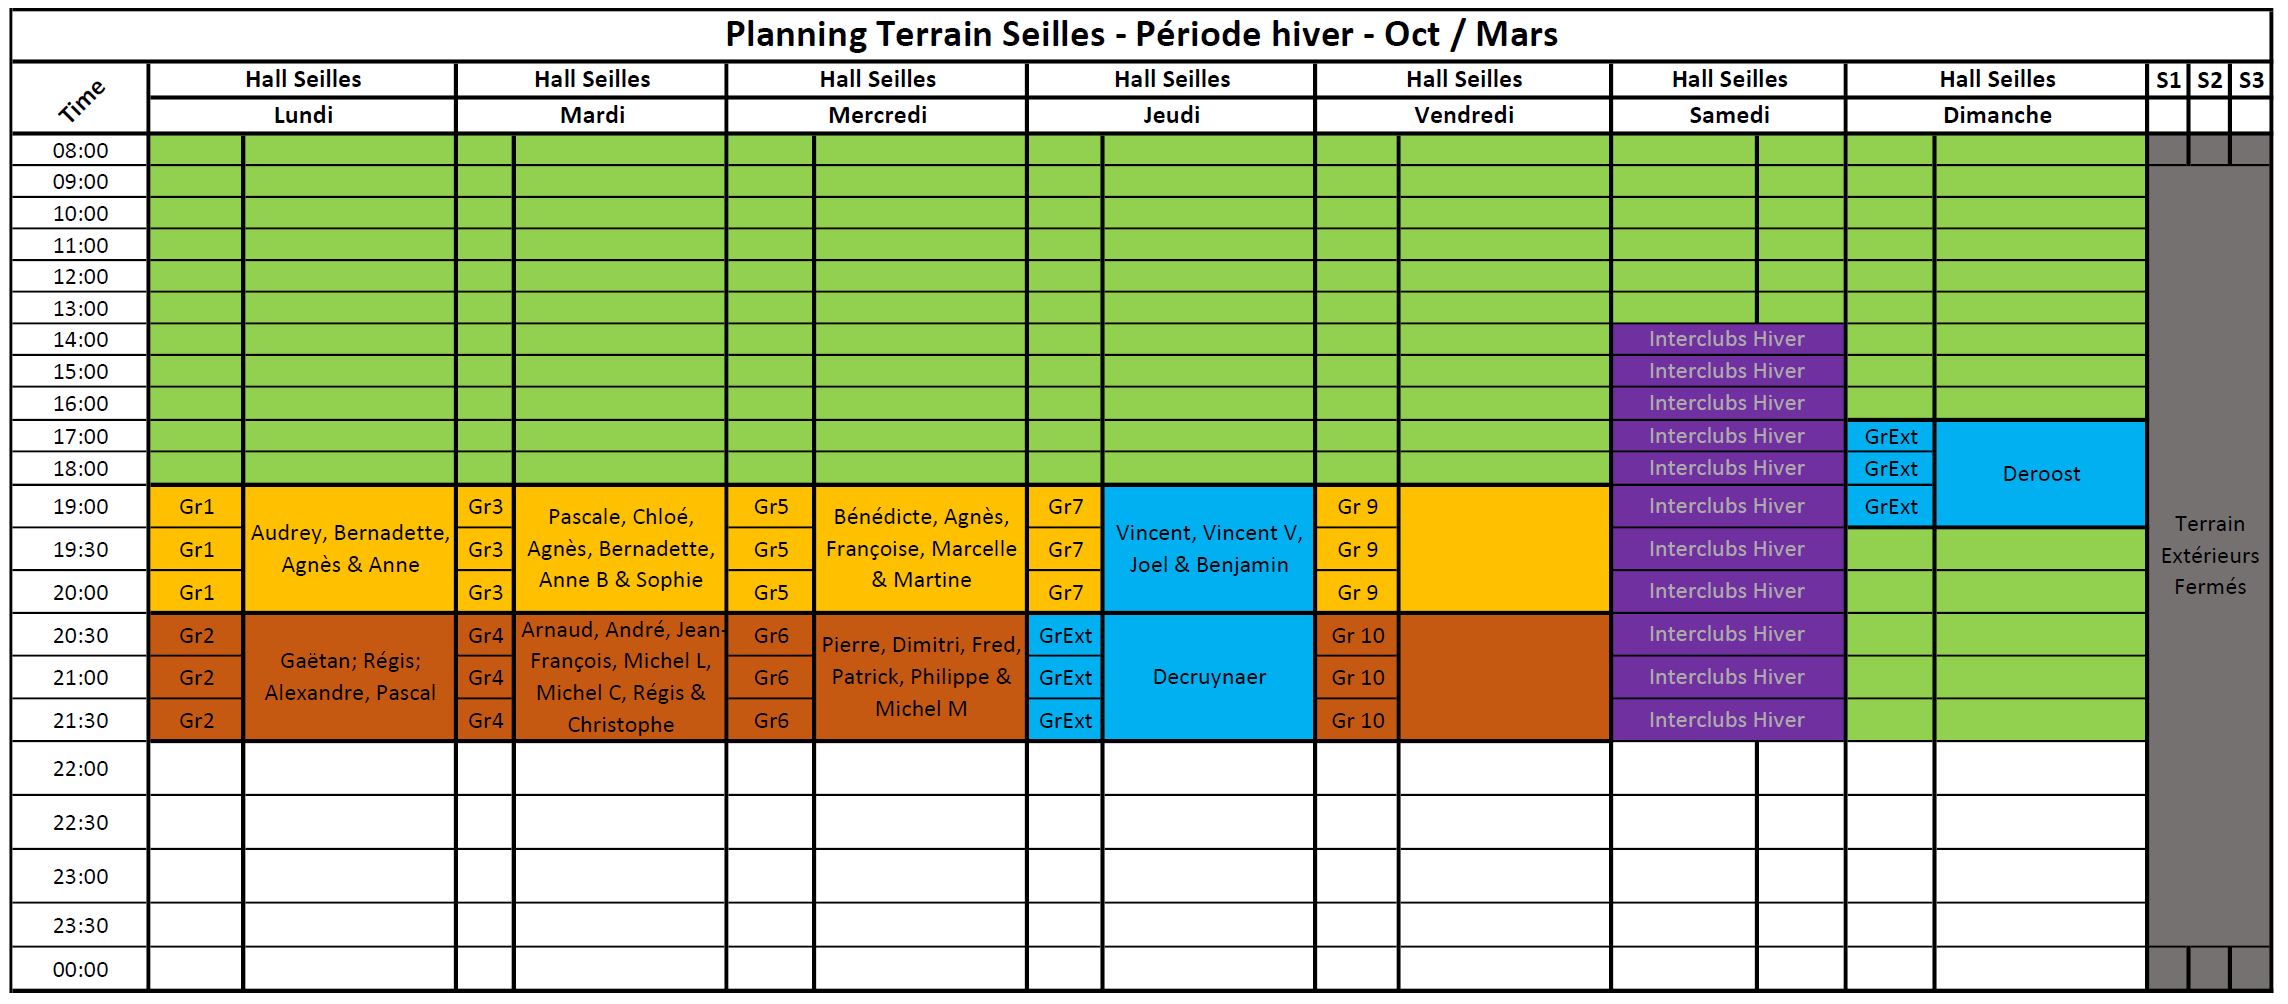Click the Gr3 cell at 19:30 on Mardi

coord(485,549)
